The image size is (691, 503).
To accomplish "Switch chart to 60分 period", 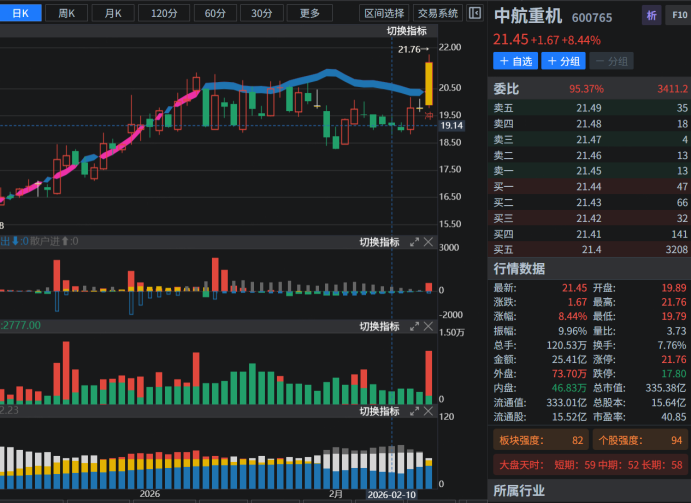I will (214, 13).
